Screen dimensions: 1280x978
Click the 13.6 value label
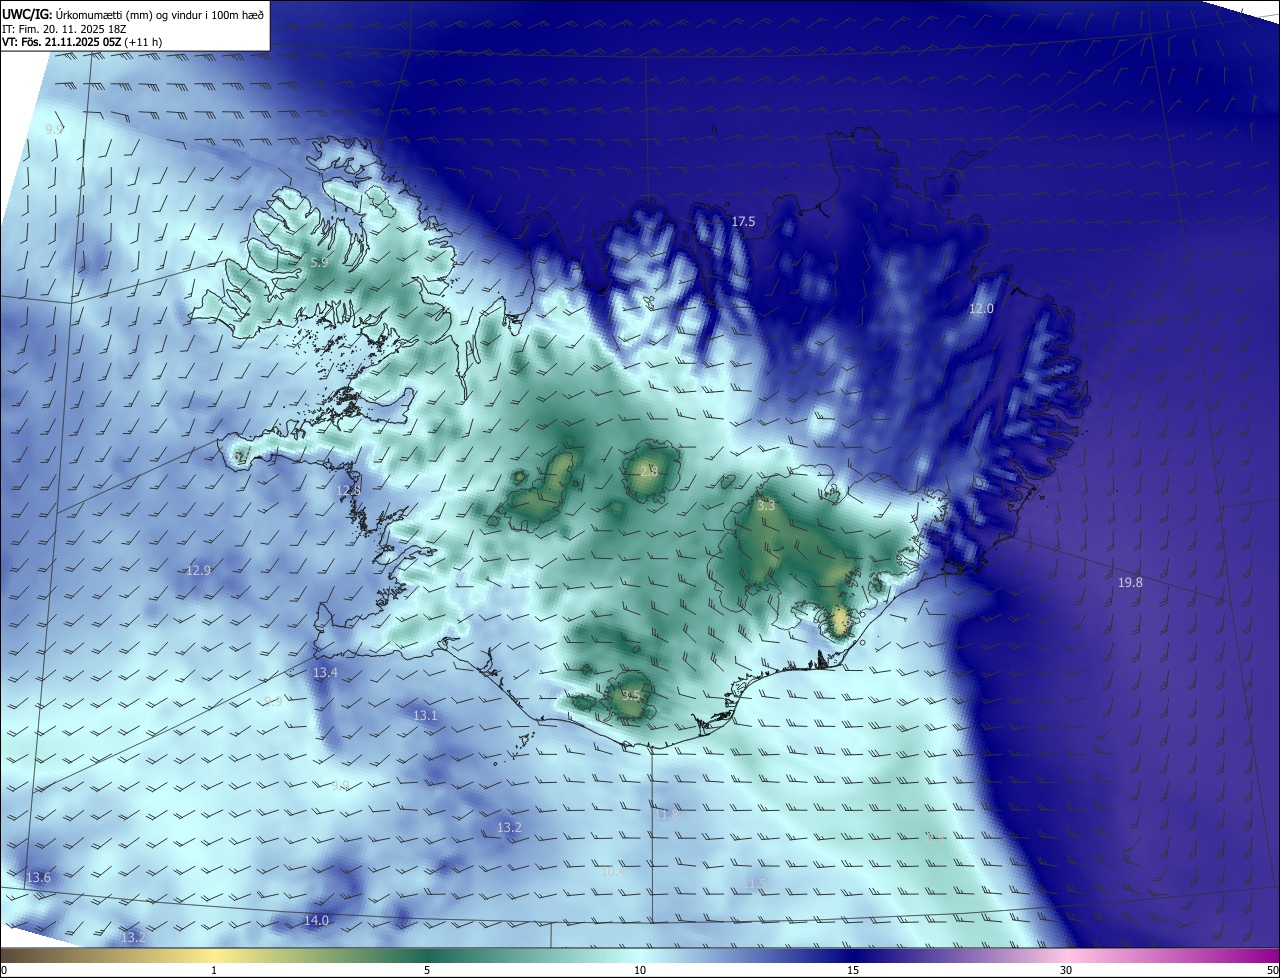(x=38, y=878)
